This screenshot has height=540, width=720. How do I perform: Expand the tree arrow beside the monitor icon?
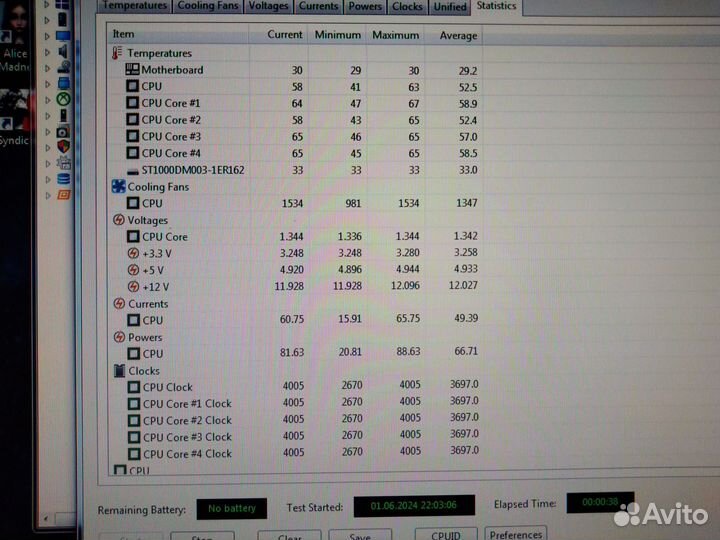(49, 35)
